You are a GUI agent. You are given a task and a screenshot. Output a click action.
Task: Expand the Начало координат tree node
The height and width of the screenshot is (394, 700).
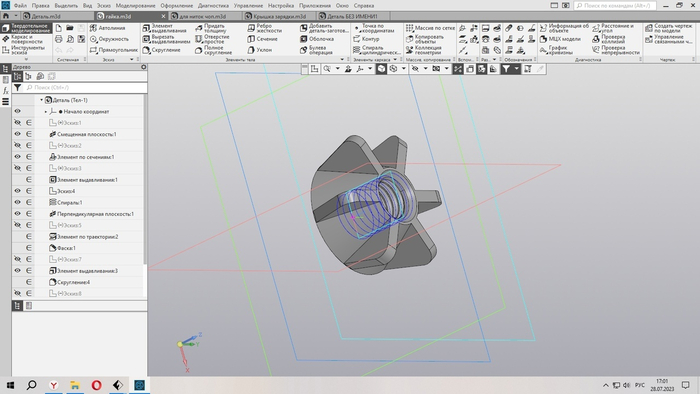(x=46, y=112)
